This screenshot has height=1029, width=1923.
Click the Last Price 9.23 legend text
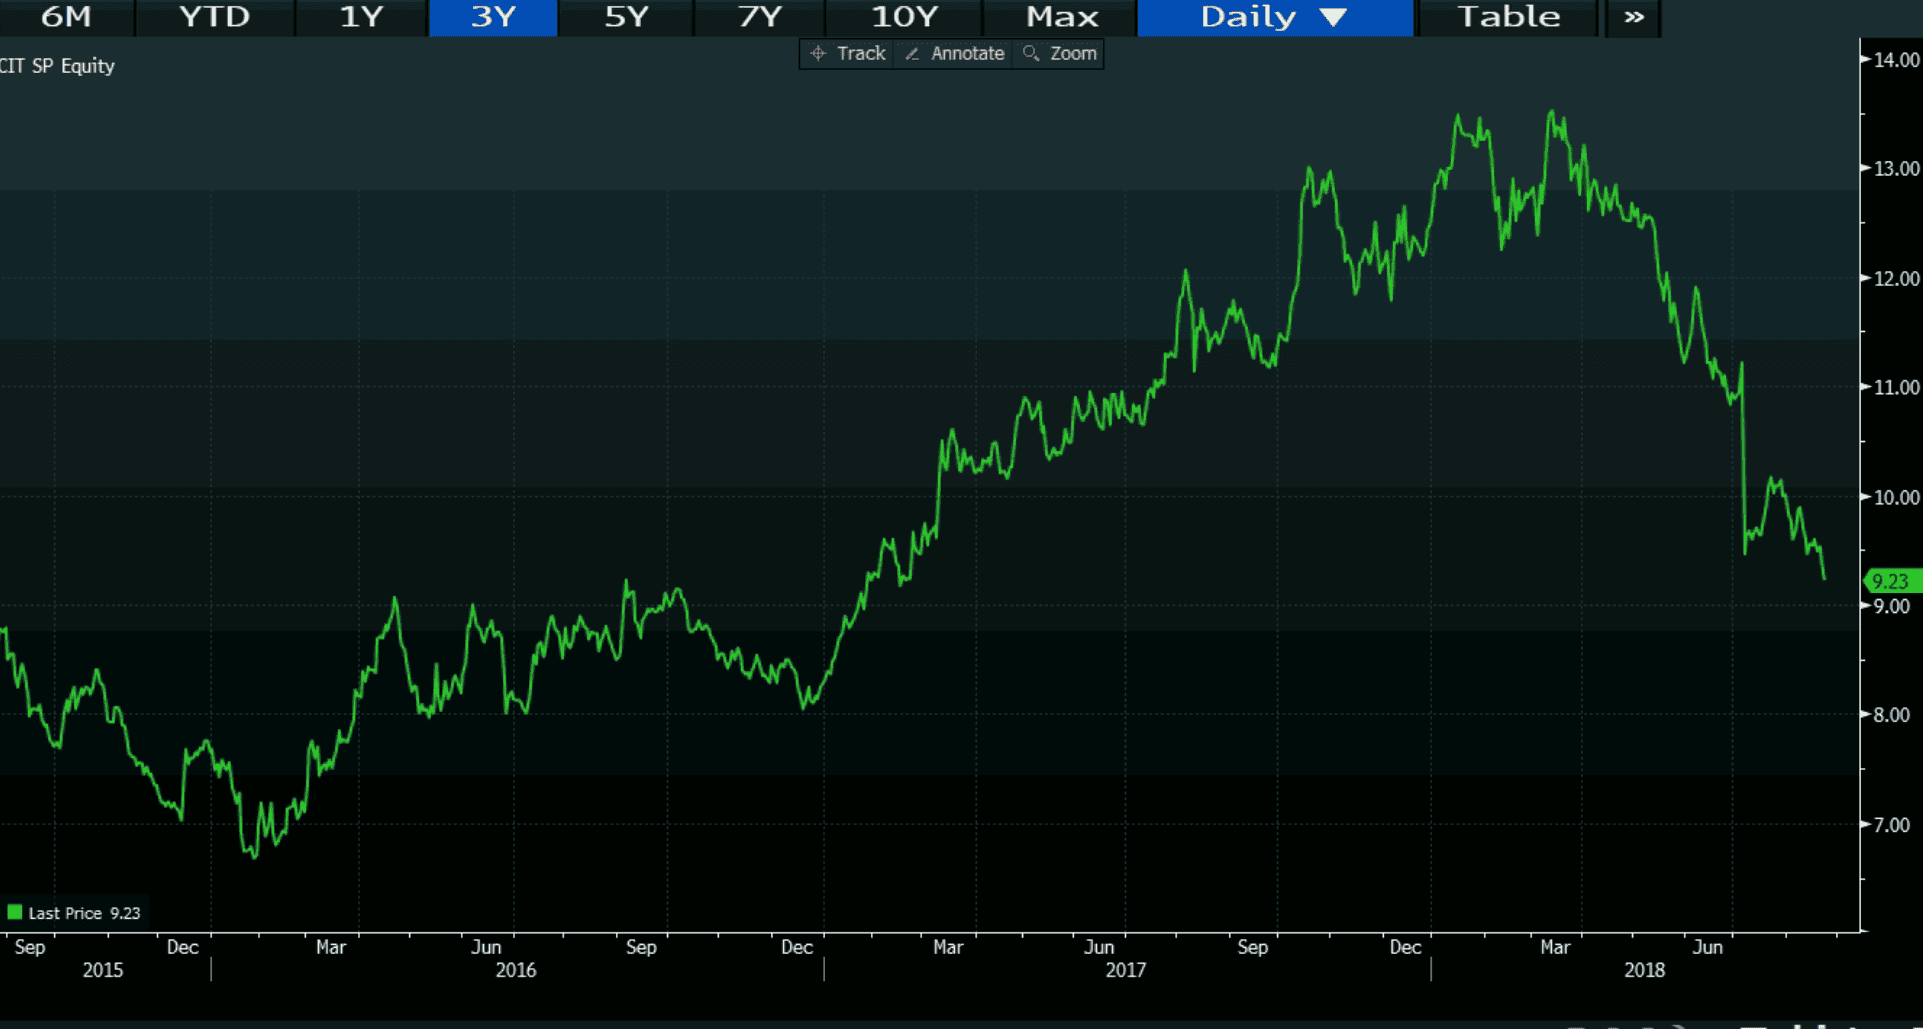click(84, 913)
